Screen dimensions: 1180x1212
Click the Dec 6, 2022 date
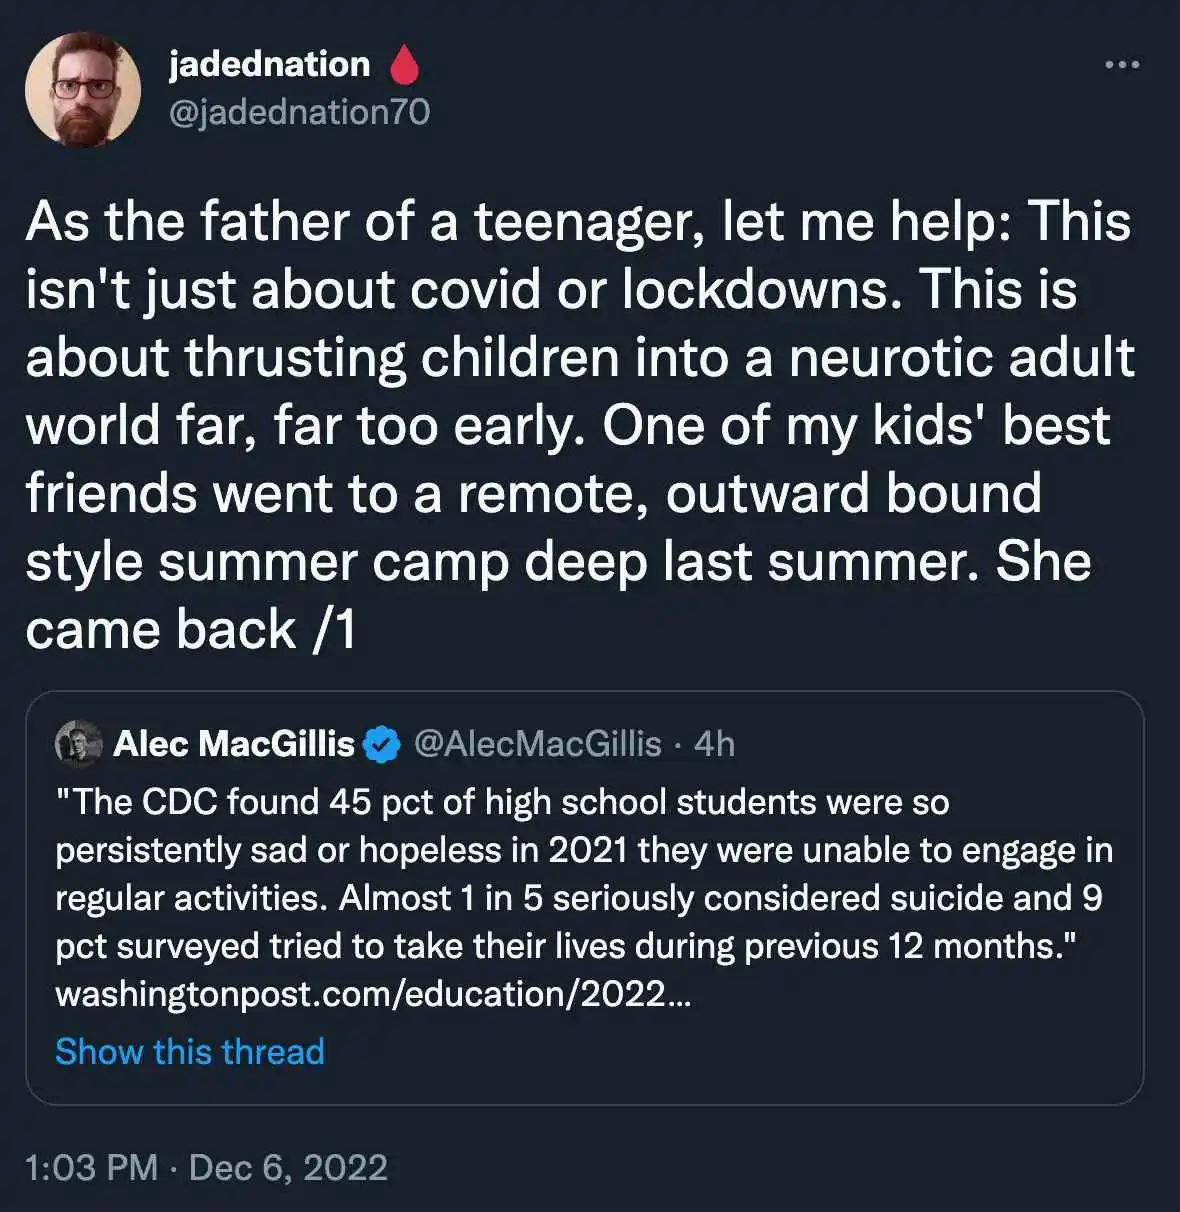coord(288,1167)
